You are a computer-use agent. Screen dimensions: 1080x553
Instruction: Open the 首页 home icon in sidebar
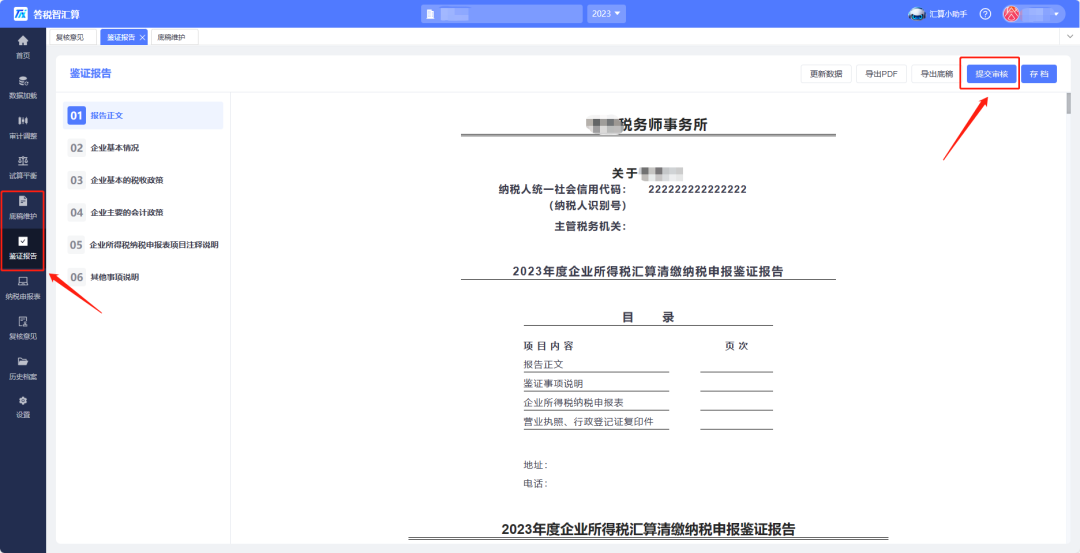23,41
